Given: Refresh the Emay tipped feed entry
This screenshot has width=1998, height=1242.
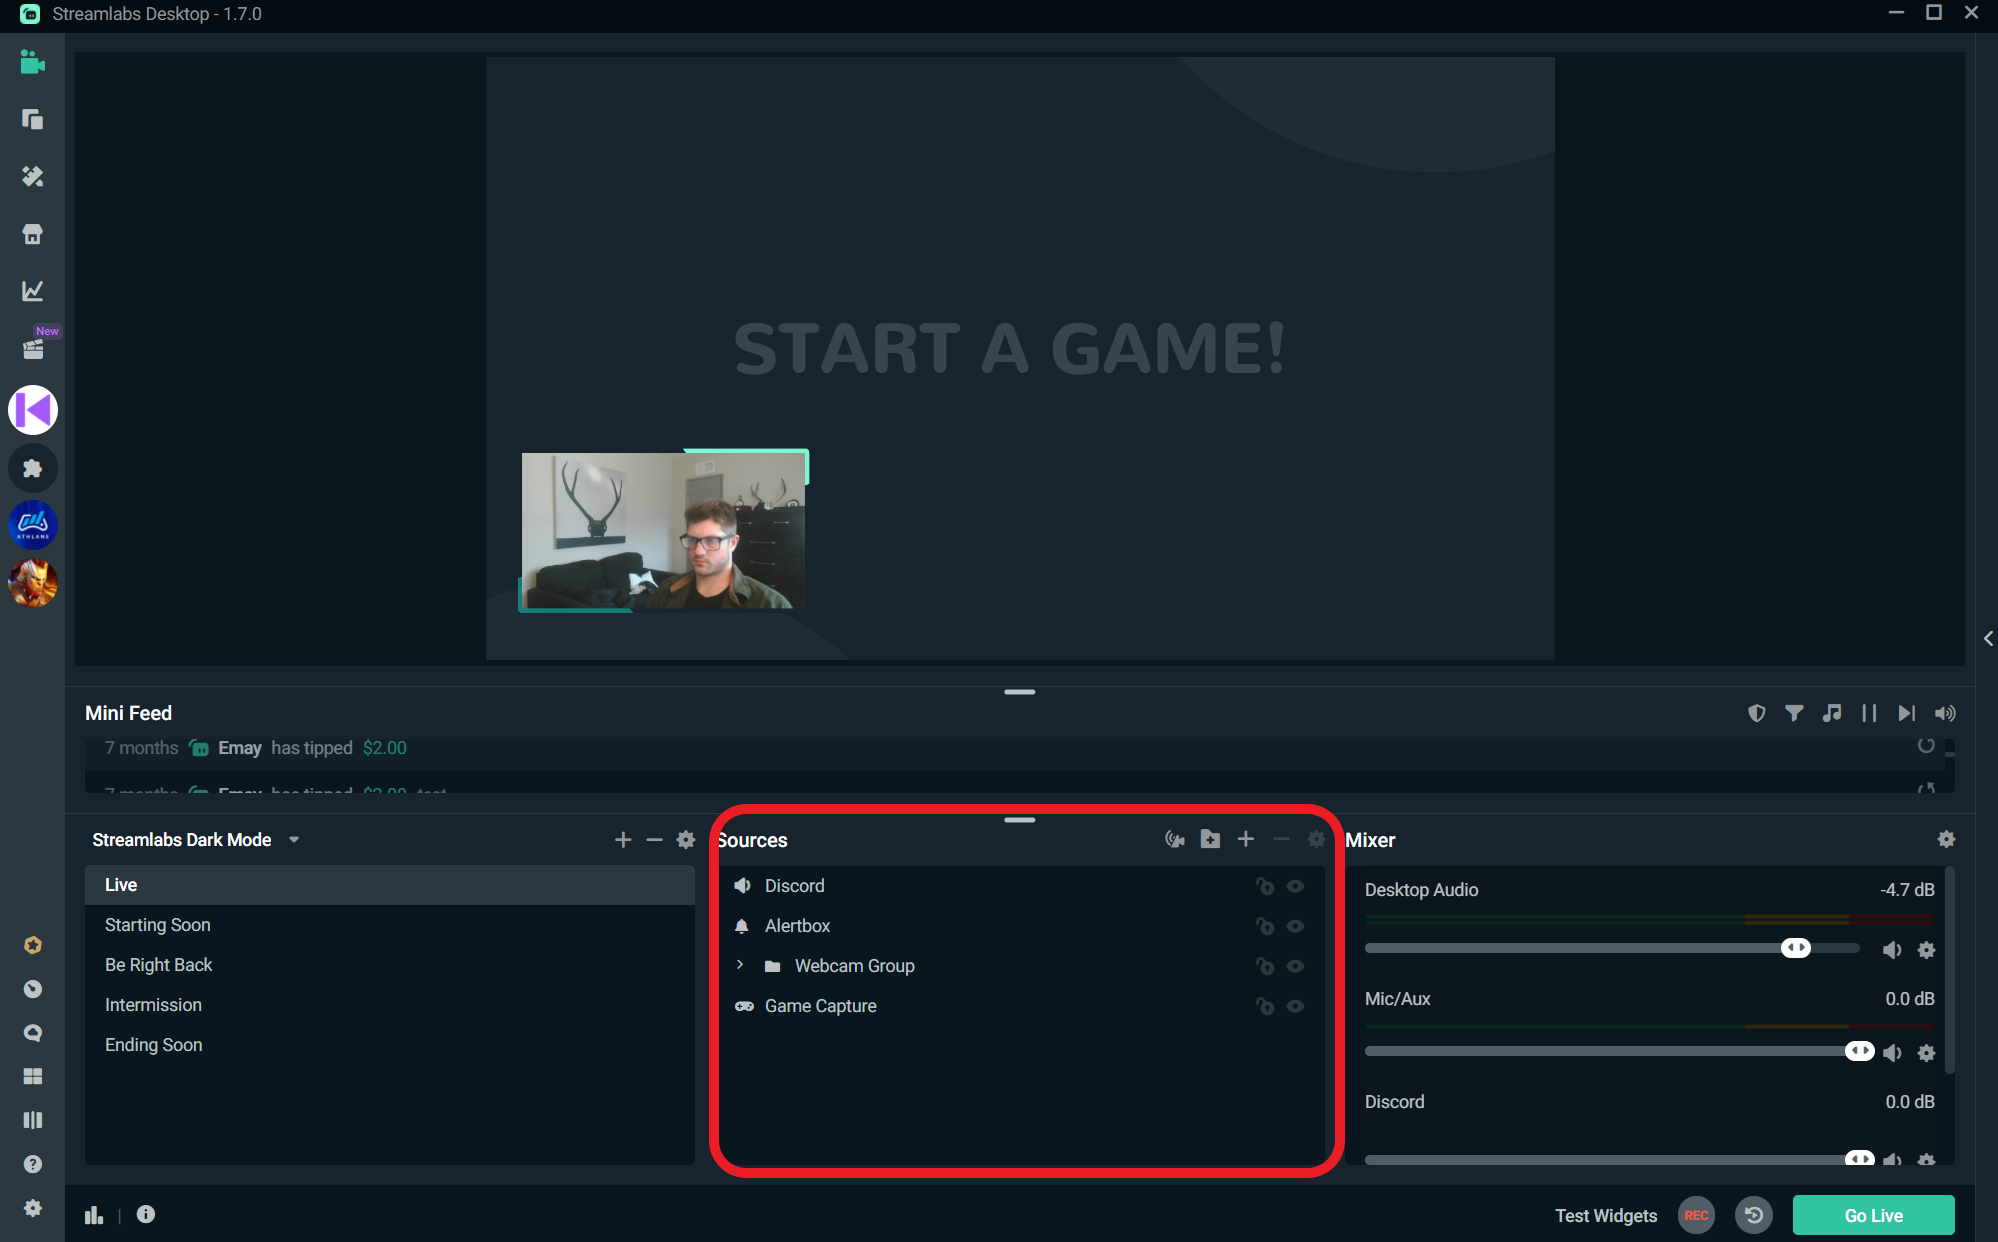Looking at the screenshot, I should coord(1926,745).
